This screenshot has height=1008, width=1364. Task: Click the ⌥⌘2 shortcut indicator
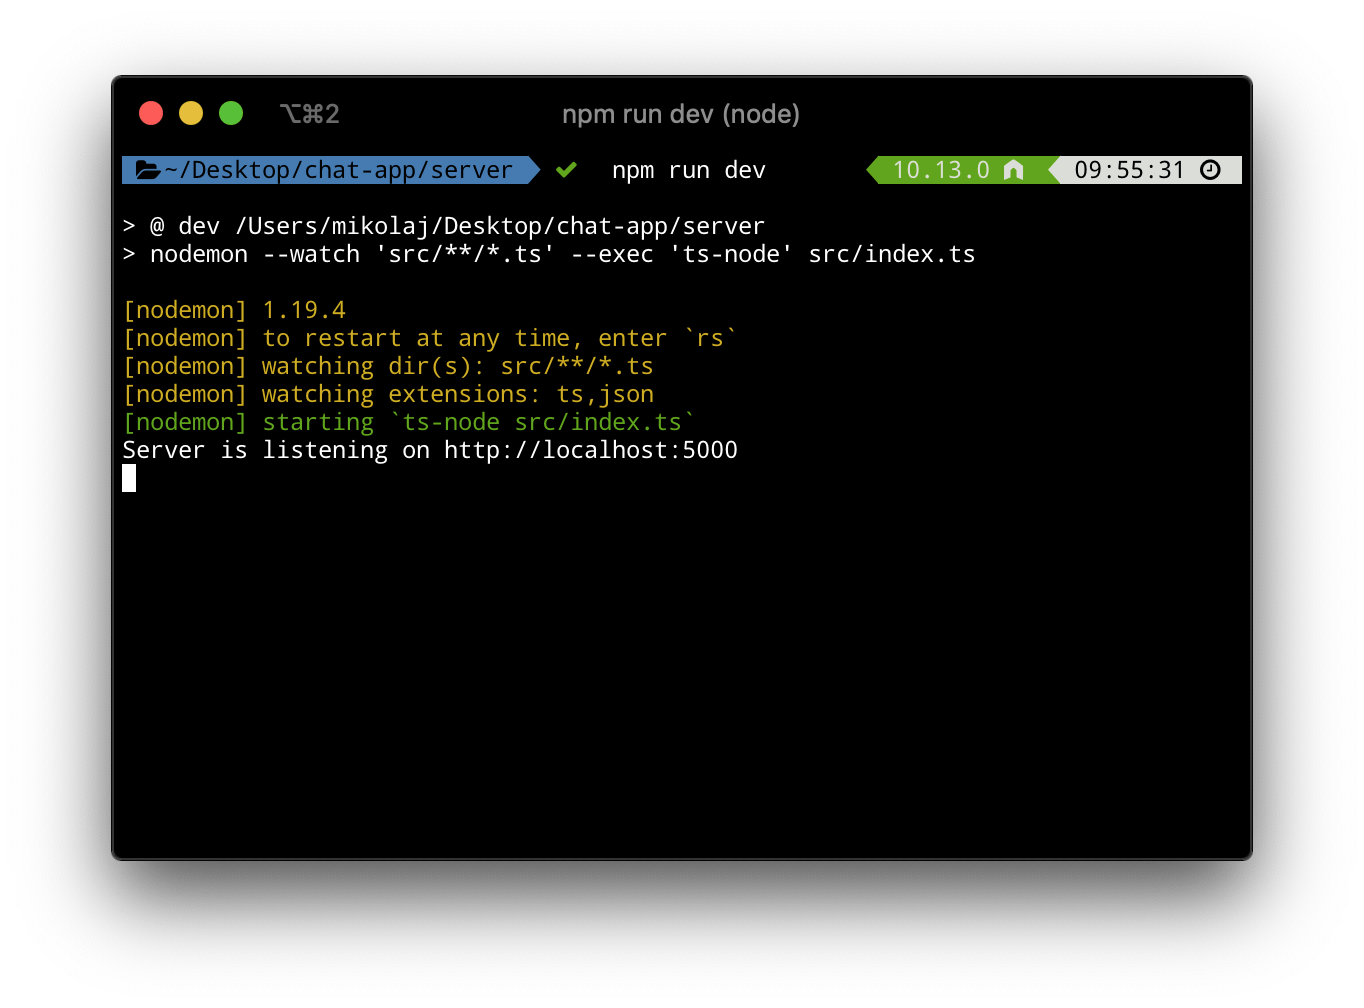(310, 114)
